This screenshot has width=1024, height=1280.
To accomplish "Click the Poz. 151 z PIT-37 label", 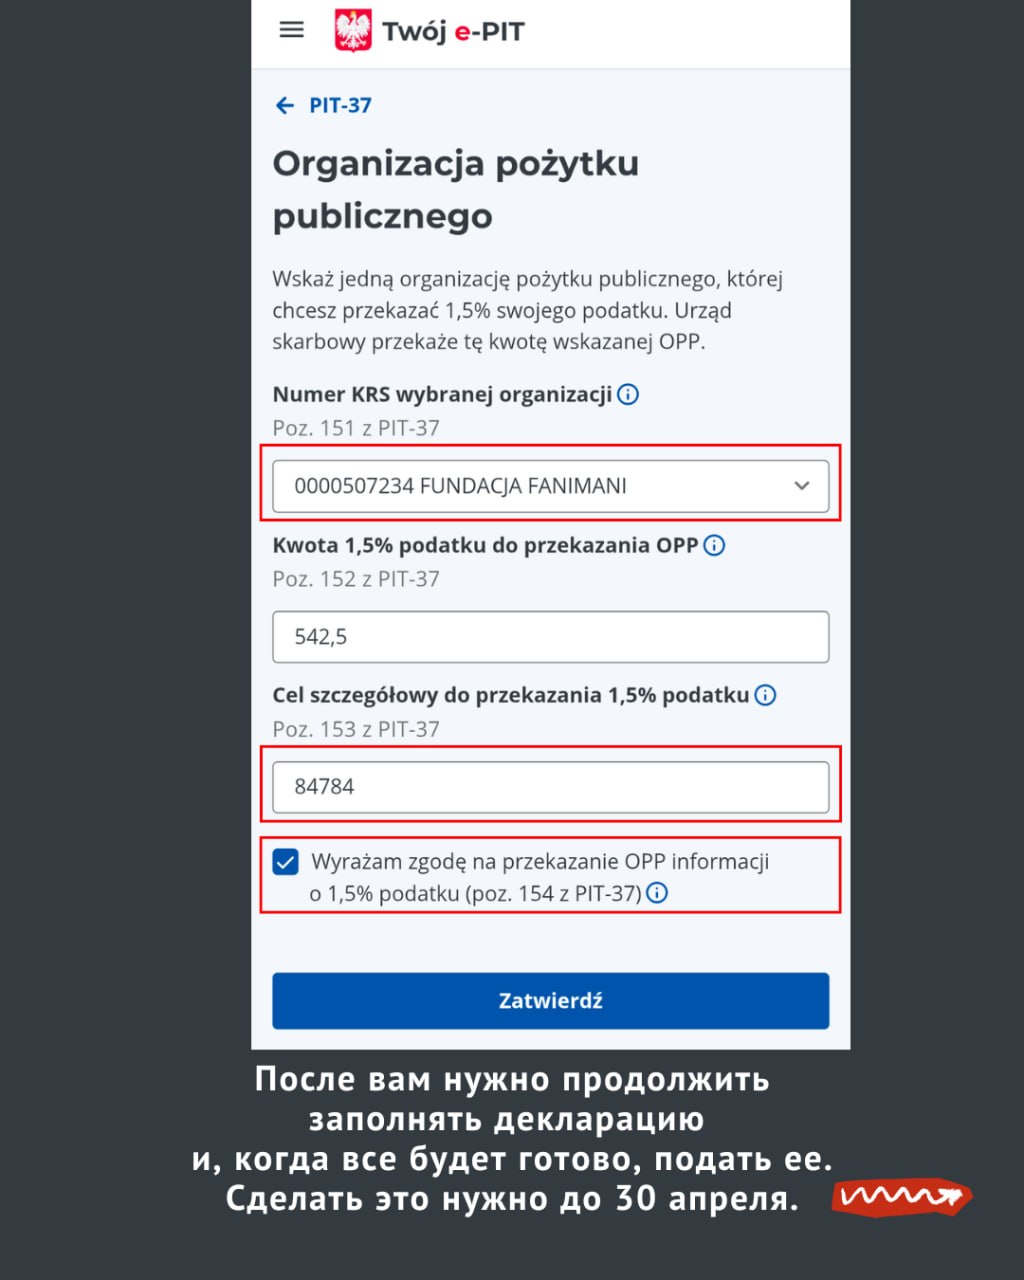I will tap(356, 428).
